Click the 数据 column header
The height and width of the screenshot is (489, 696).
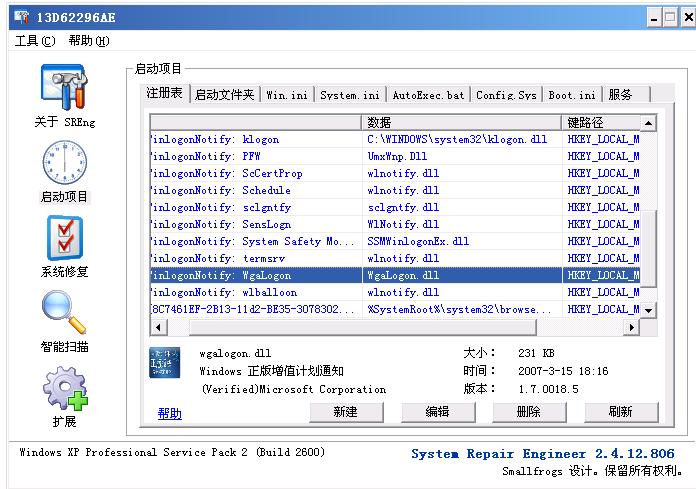(x=462, y=122)
